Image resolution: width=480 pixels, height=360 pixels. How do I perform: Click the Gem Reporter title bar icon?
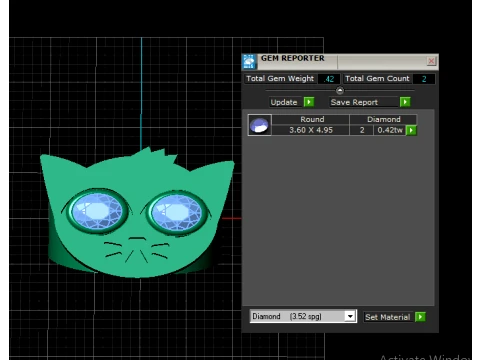tap(249, 62)
